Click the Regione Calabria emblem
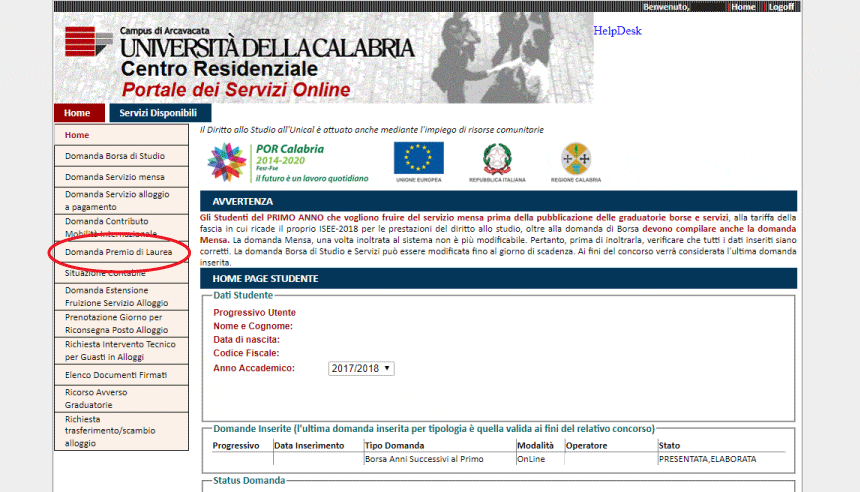 pos(576,162)
